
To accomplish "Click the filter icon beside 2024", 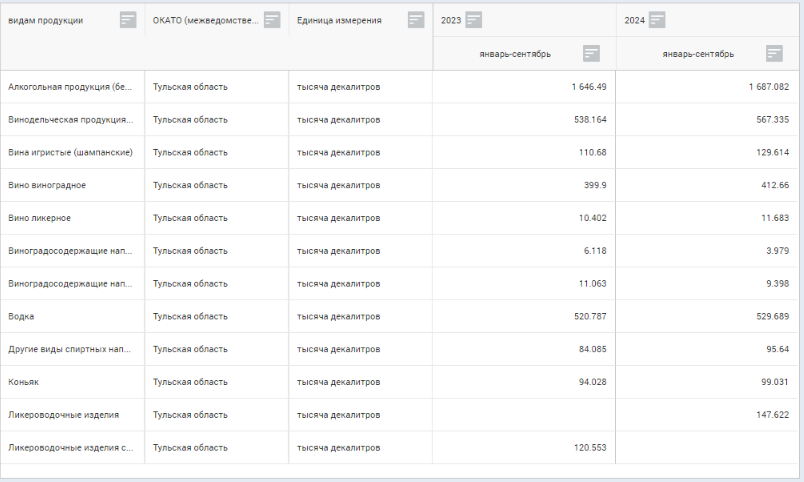I will pos(657,20).
